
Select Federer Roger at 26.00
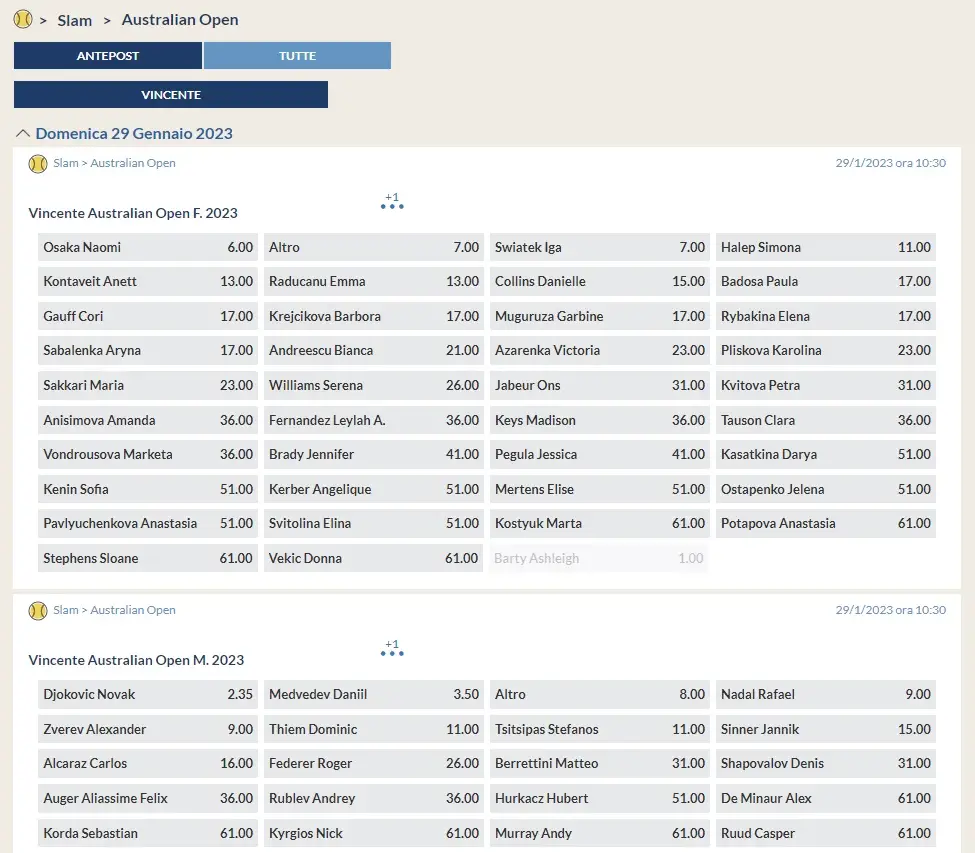(x=374, y=763)
